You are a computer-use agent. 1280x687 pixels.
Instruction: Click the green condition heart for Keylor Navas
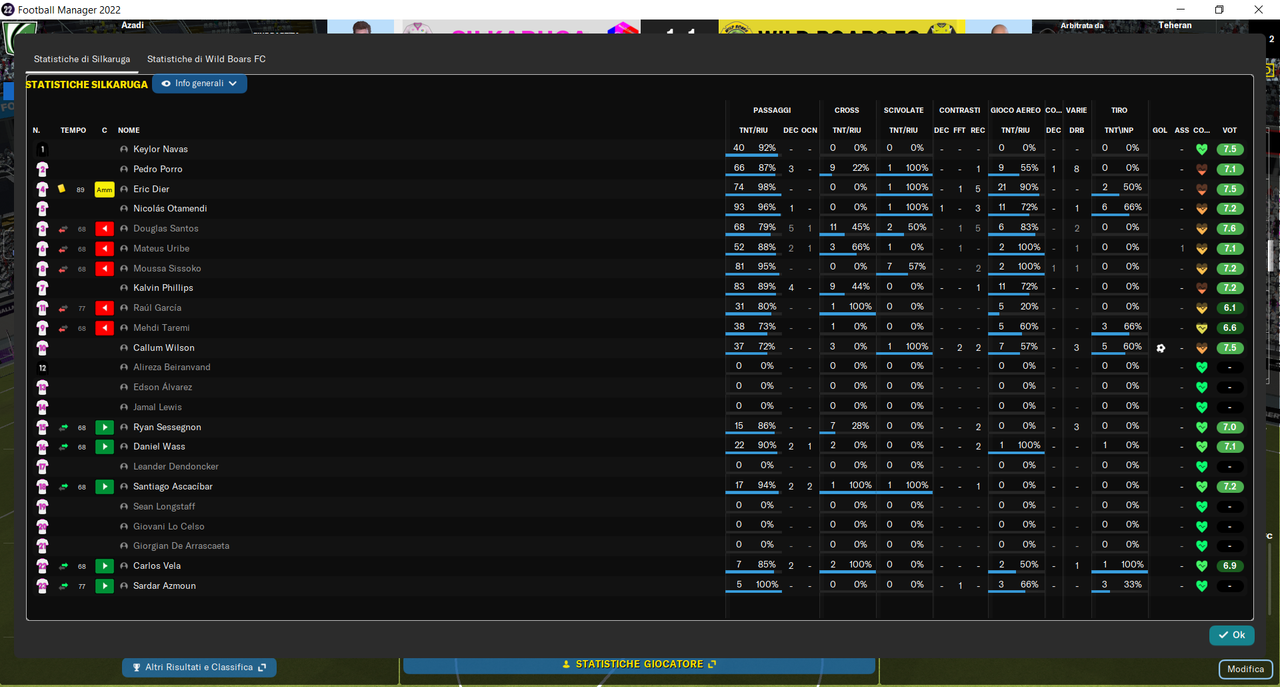(x=1202, y=149)
